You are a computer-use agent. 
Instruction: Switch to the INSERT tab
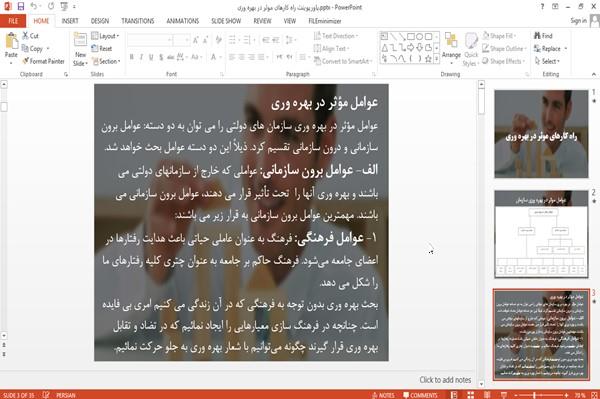(70, 21)
